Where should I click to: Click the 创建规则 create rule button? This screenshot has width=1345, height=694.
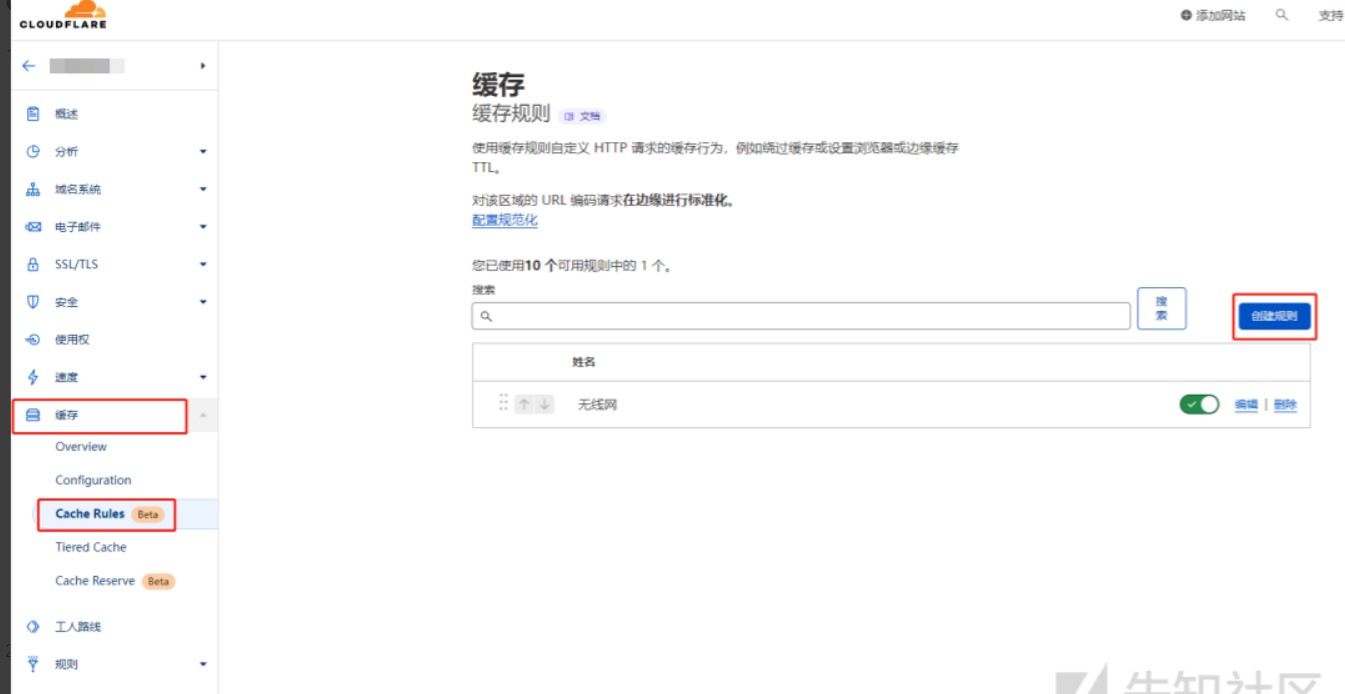[x=1274, y=315]
